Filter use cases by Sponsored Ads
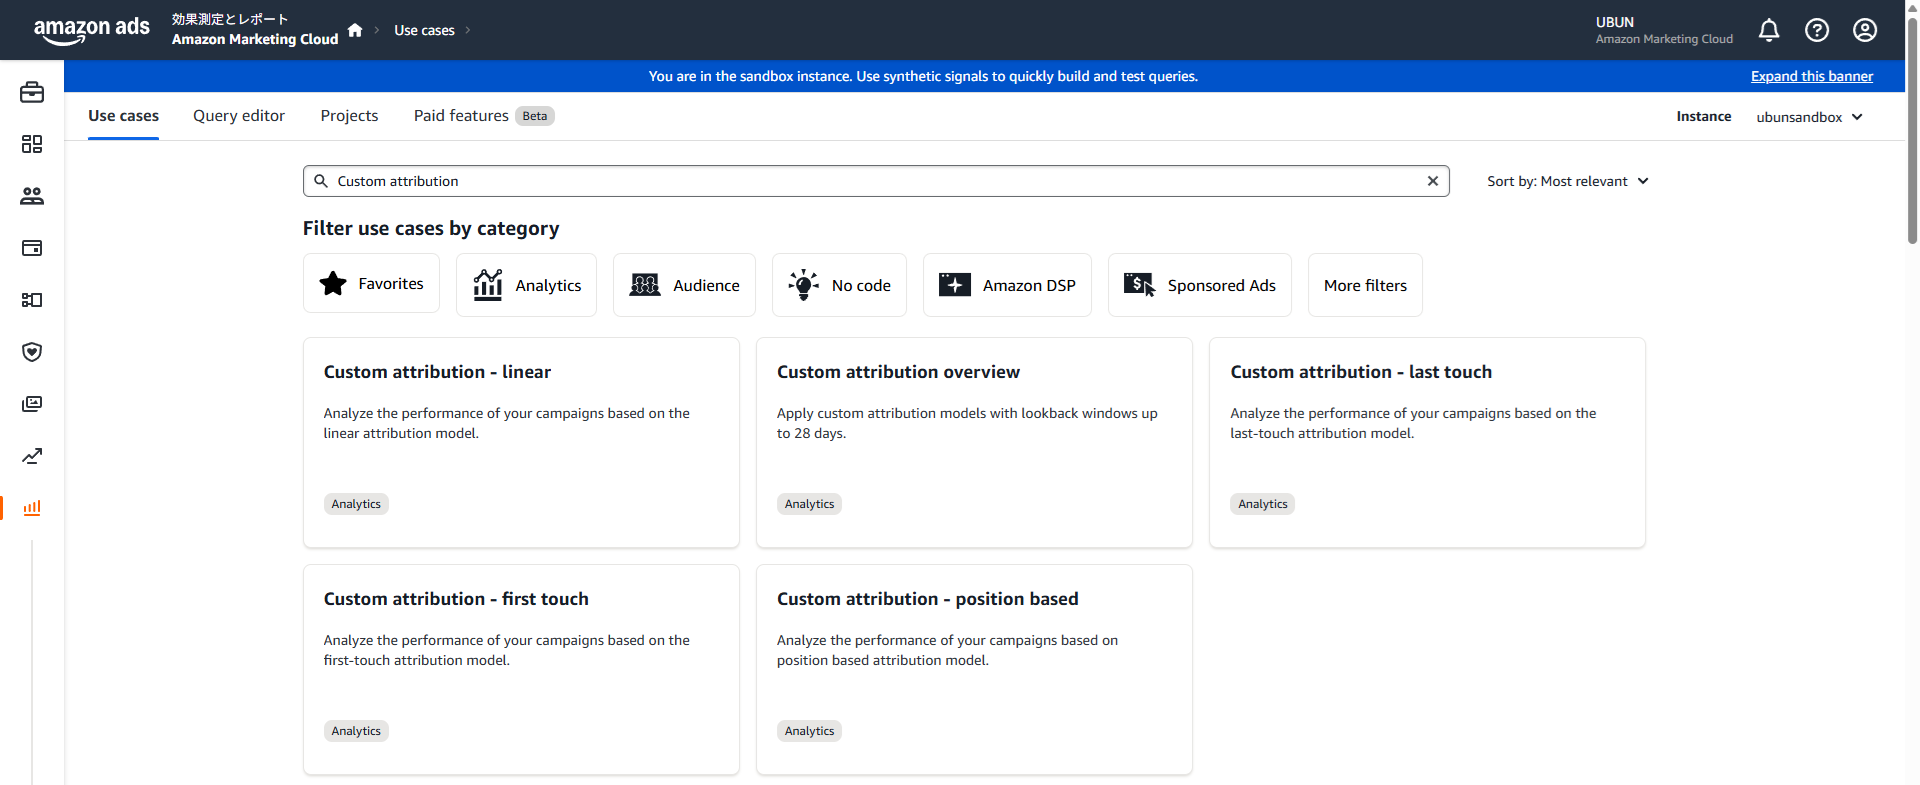The image size is (1920, 785). [1200, 285]
